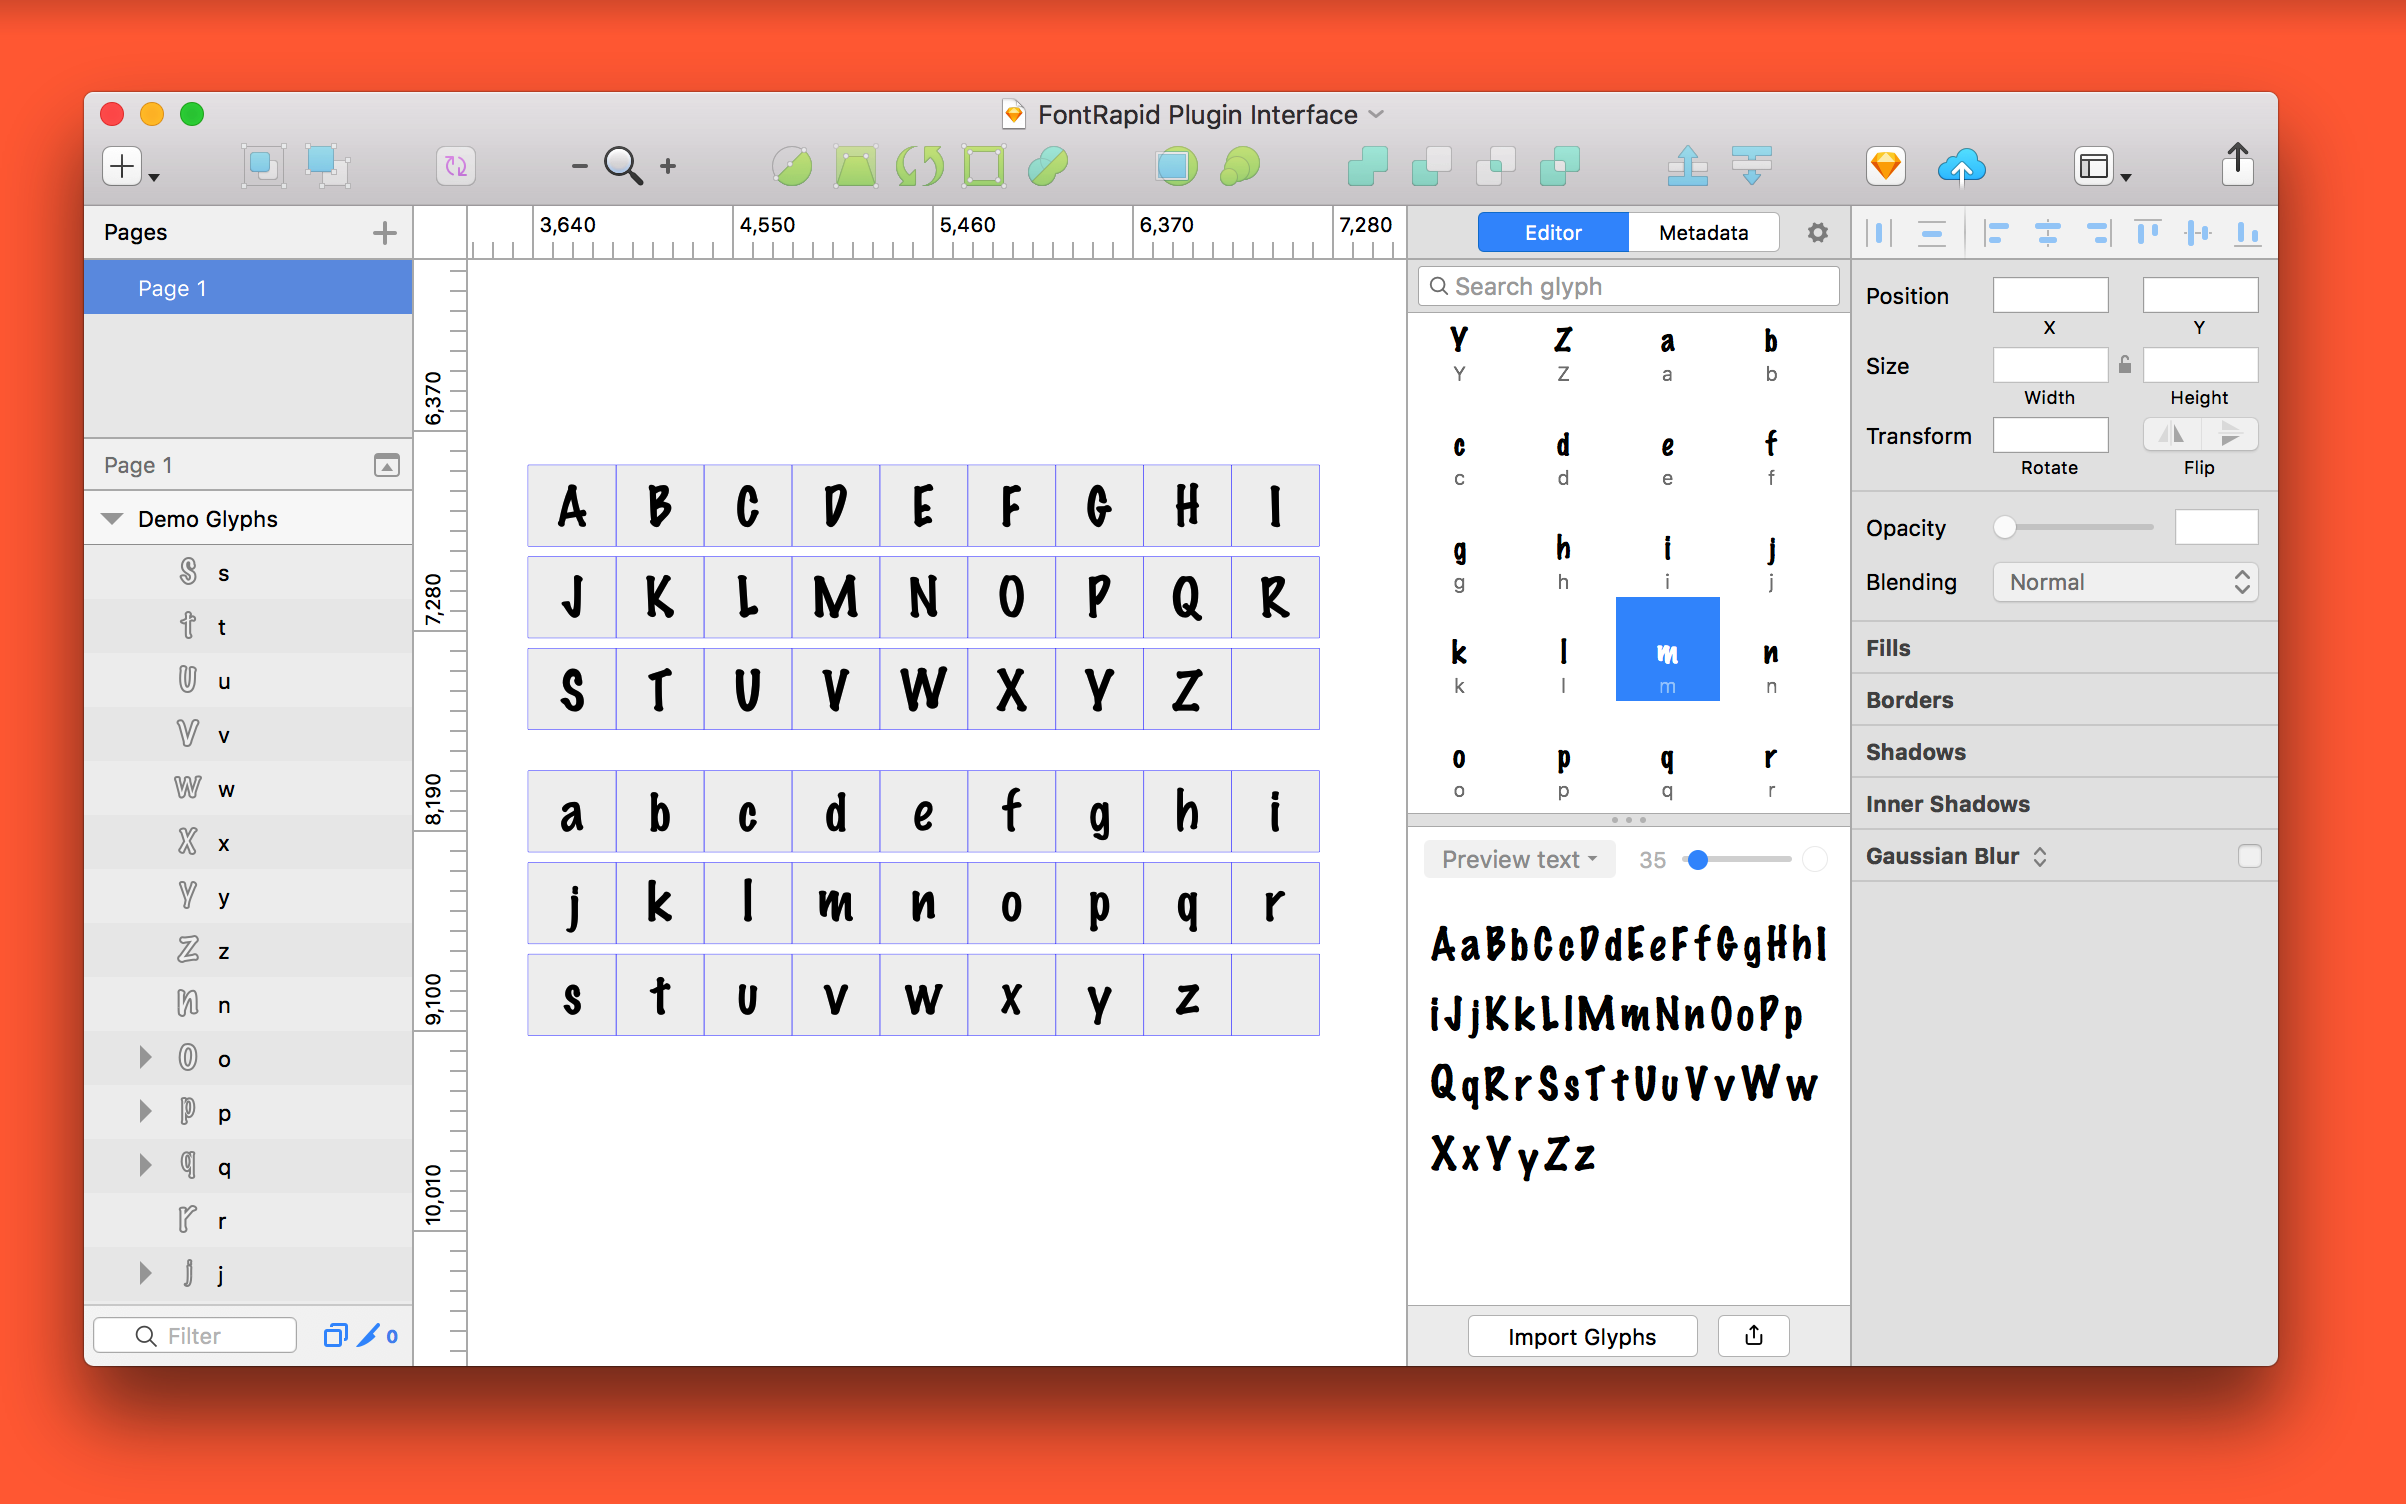This screenshot has height=1504, width=2406.
Task: Zoom in with the plus button
Action: (x=668, y=166)
